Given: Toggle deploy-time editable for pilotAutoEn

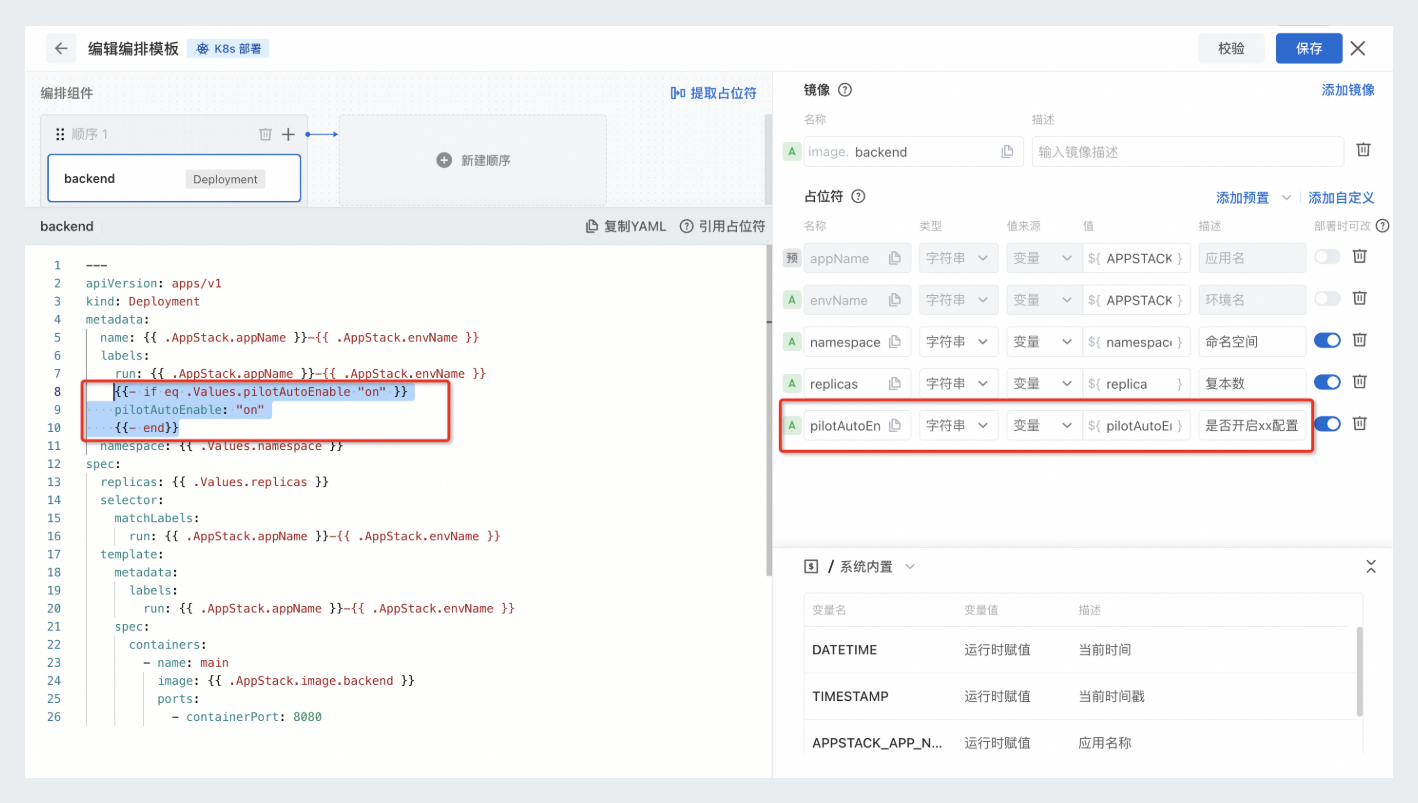Looking at the screenshot, I should point(1327,424).
